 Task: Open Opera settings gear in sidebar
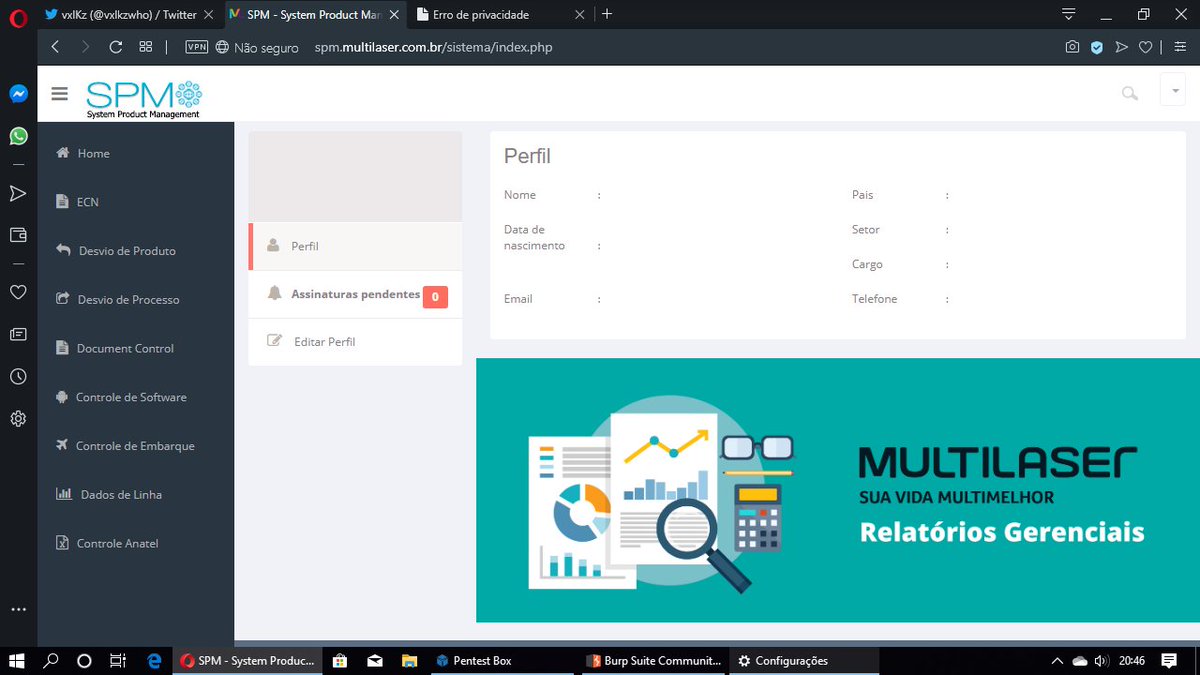[18, 418]
